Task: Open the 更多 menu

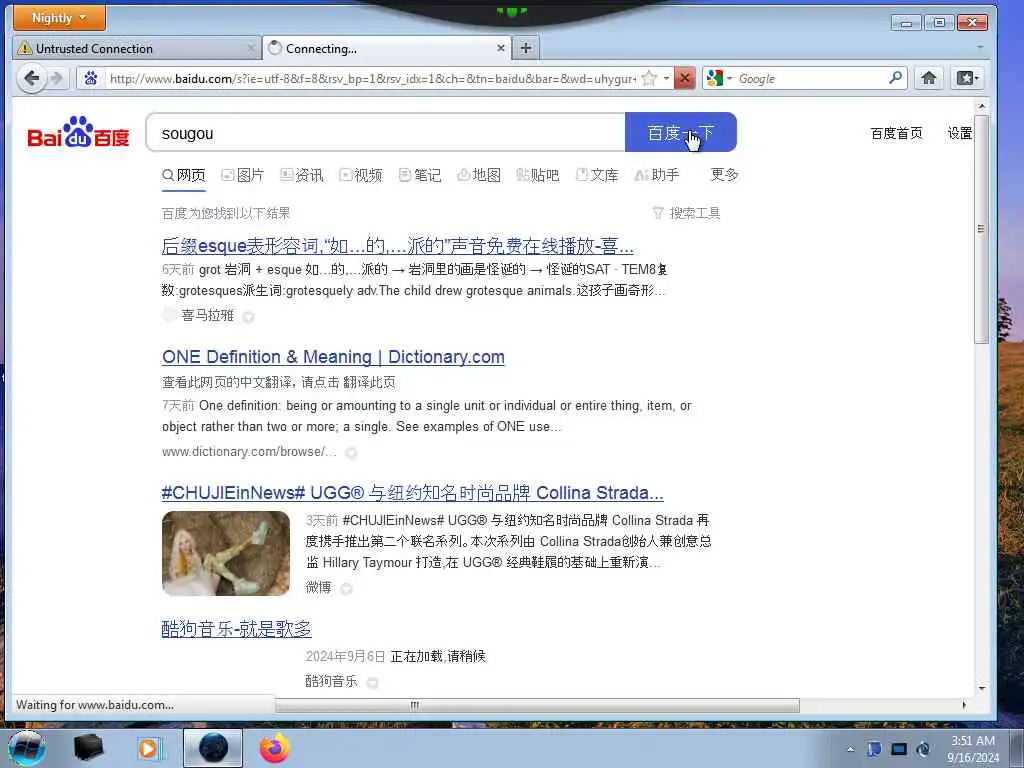Action: pos(724,174)
